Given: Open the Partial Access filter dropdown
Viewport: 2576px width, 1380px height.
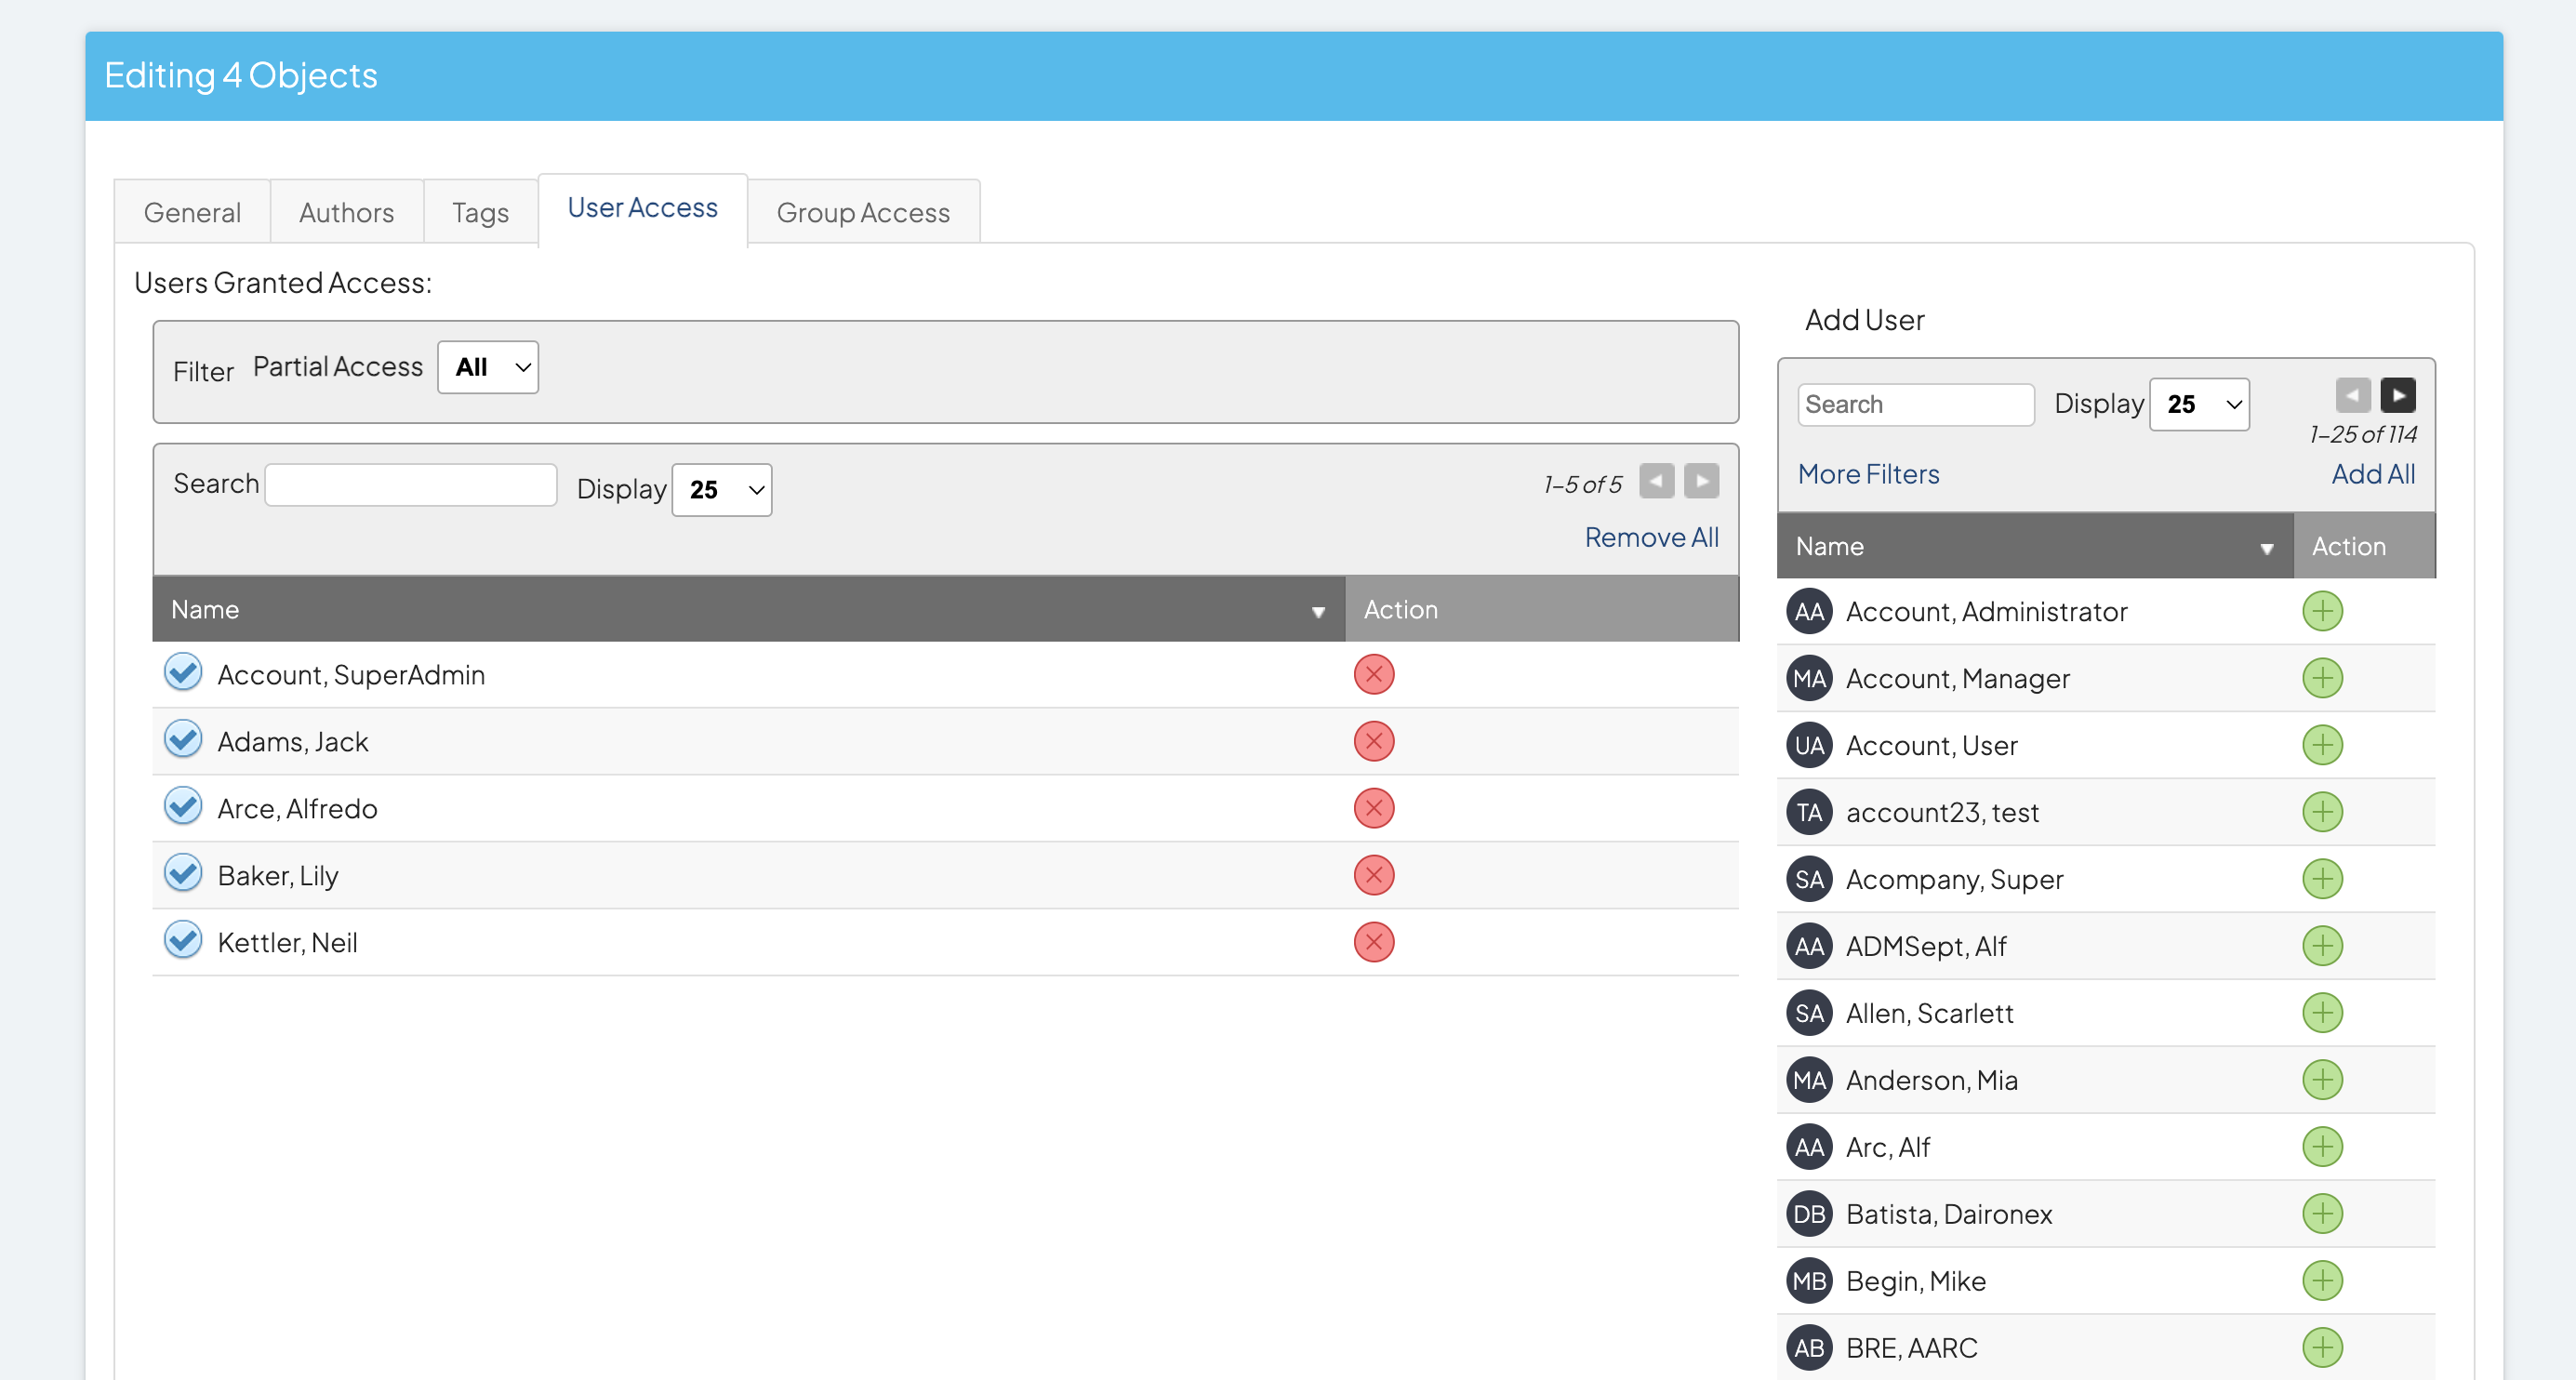Looking at the screenshot, I should 488,367.
